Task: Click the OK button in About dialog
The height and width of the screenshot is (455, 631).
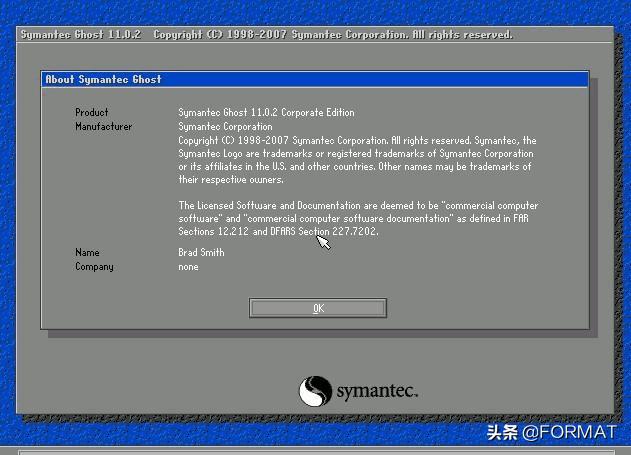Action: [318, 308]
